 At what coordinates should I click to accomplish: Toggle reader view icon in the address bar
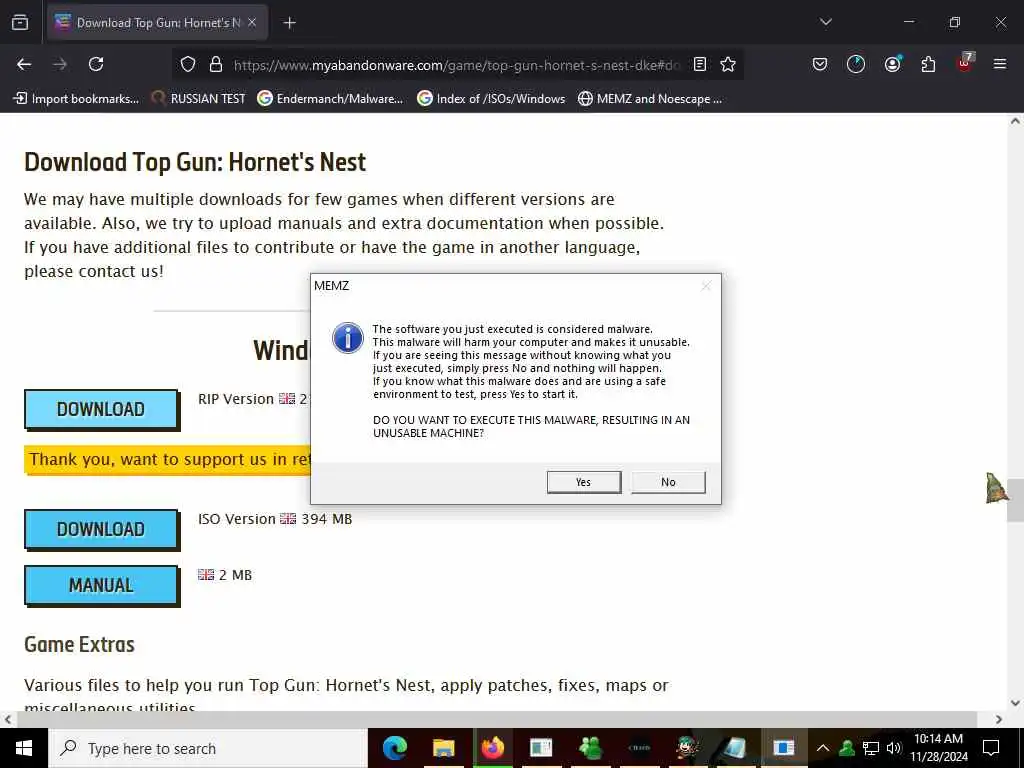point(699,64)
